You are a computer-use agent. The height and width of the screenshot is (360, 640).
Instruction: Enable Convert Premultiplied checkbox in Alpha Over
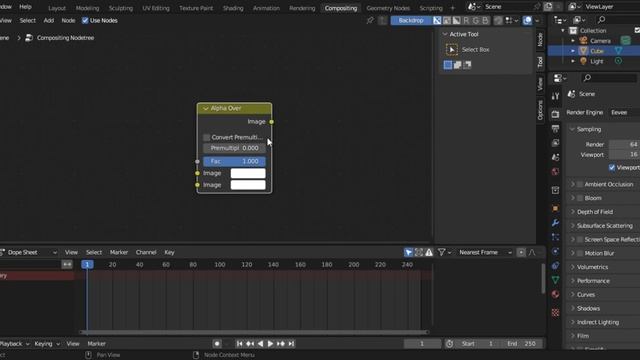click(207, 137)
